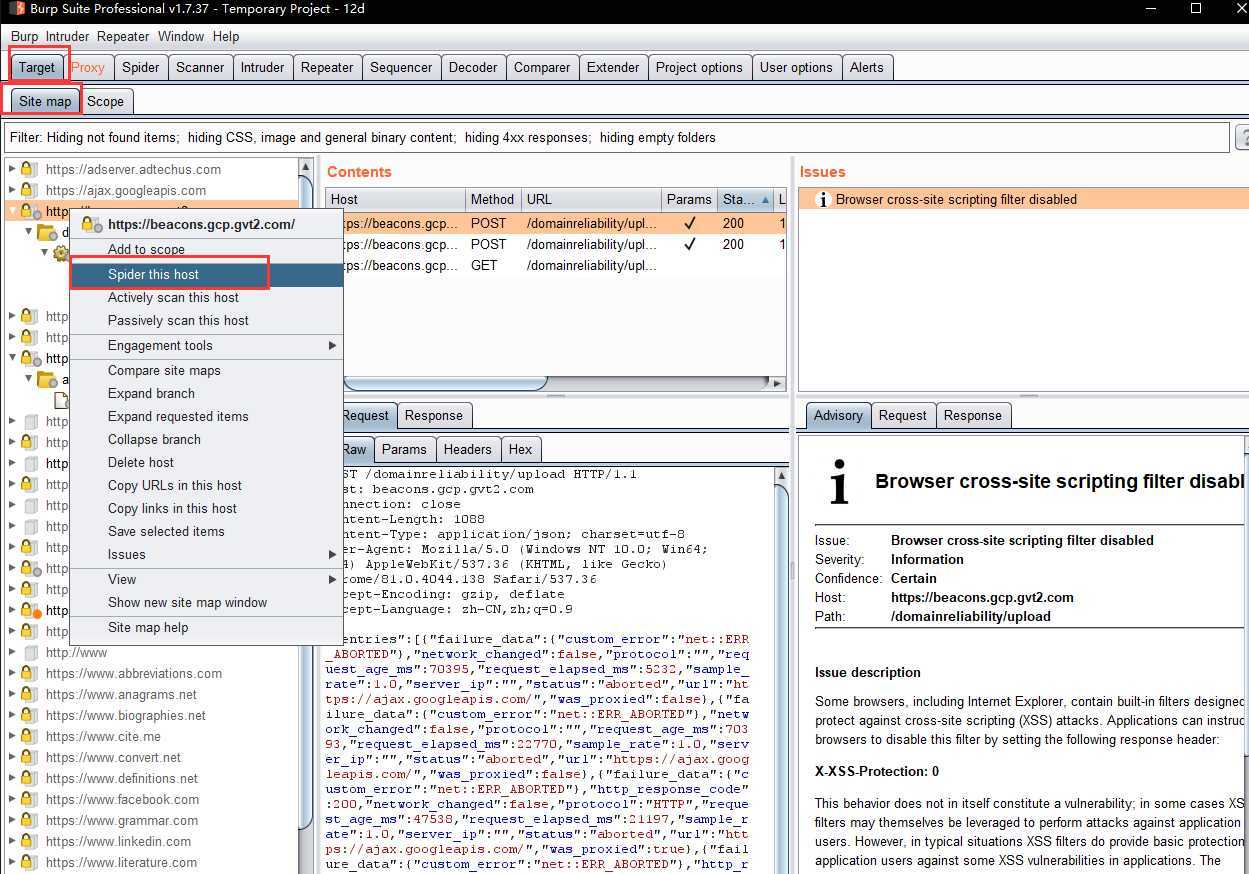The height and width of the screenshot is (874, 1249).
Task: Select the Advisory tab in the issue panel
Action: tap(838, 415)
